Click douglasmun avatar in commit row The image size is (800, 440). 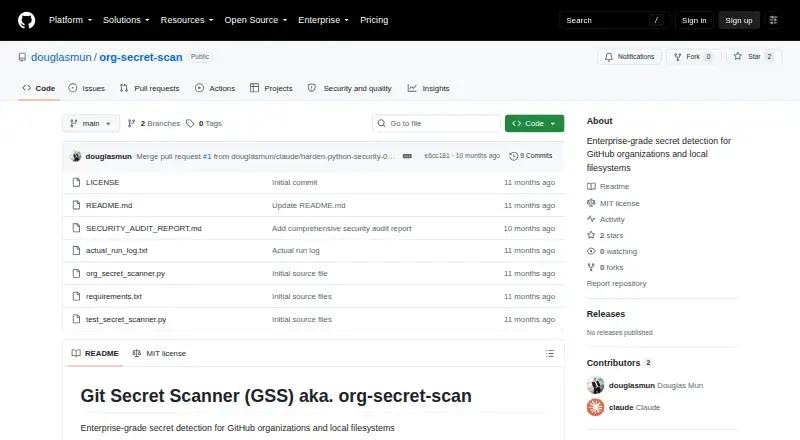coord(76,156)
